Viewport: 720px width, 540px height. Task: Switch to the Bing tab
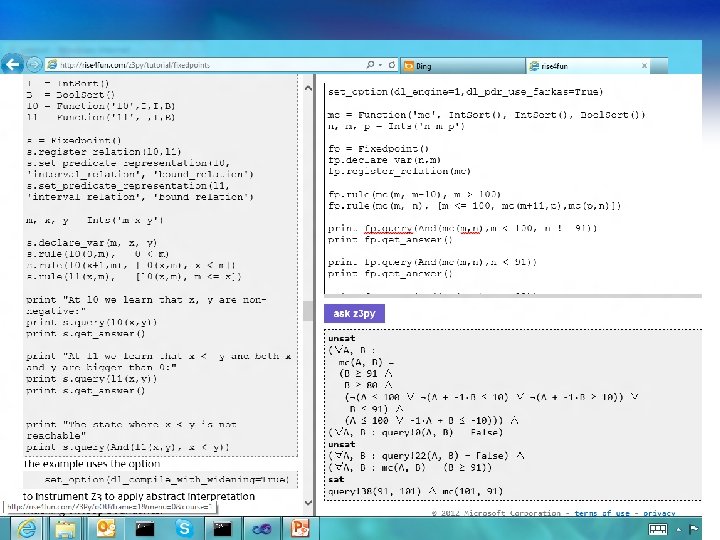pyautogui.click(x=463, y=66)
